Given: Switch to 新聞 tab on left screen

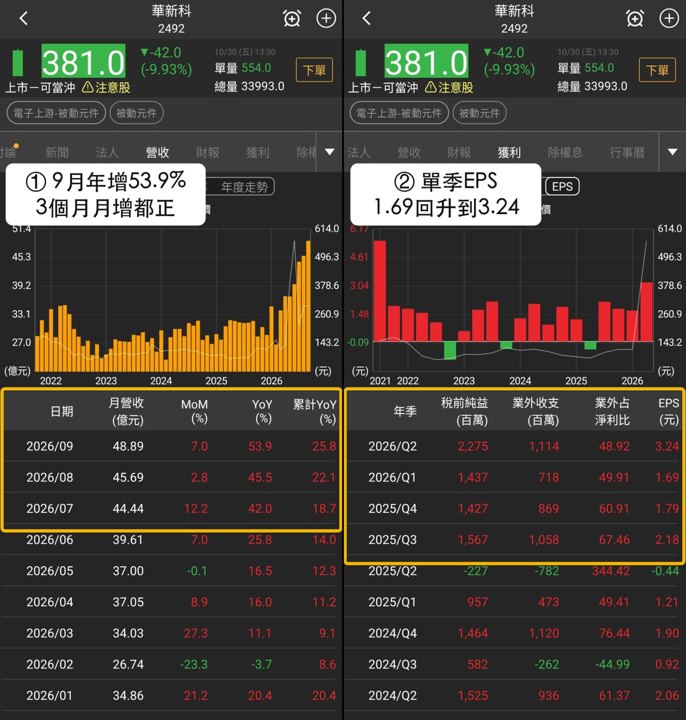Looking at the screenshot, I should (x=57, y=152).
